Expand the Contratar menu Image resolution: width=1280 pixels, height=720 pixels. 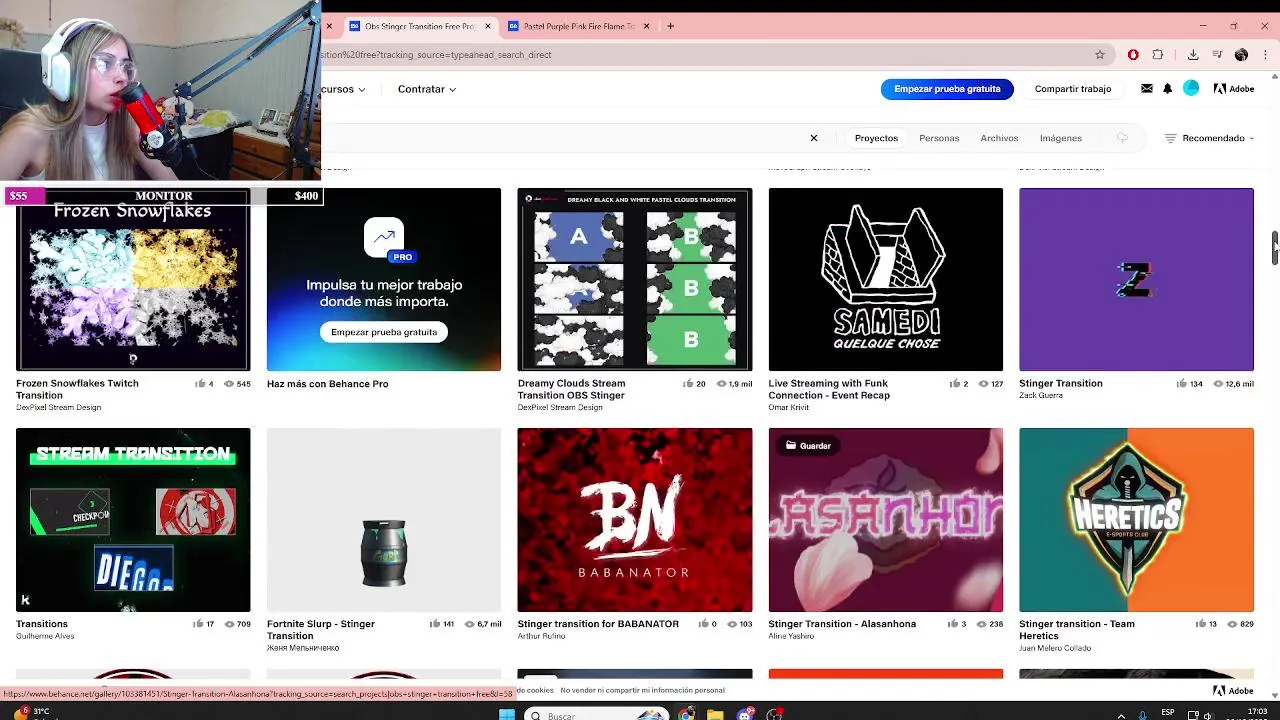click(427, 89)
